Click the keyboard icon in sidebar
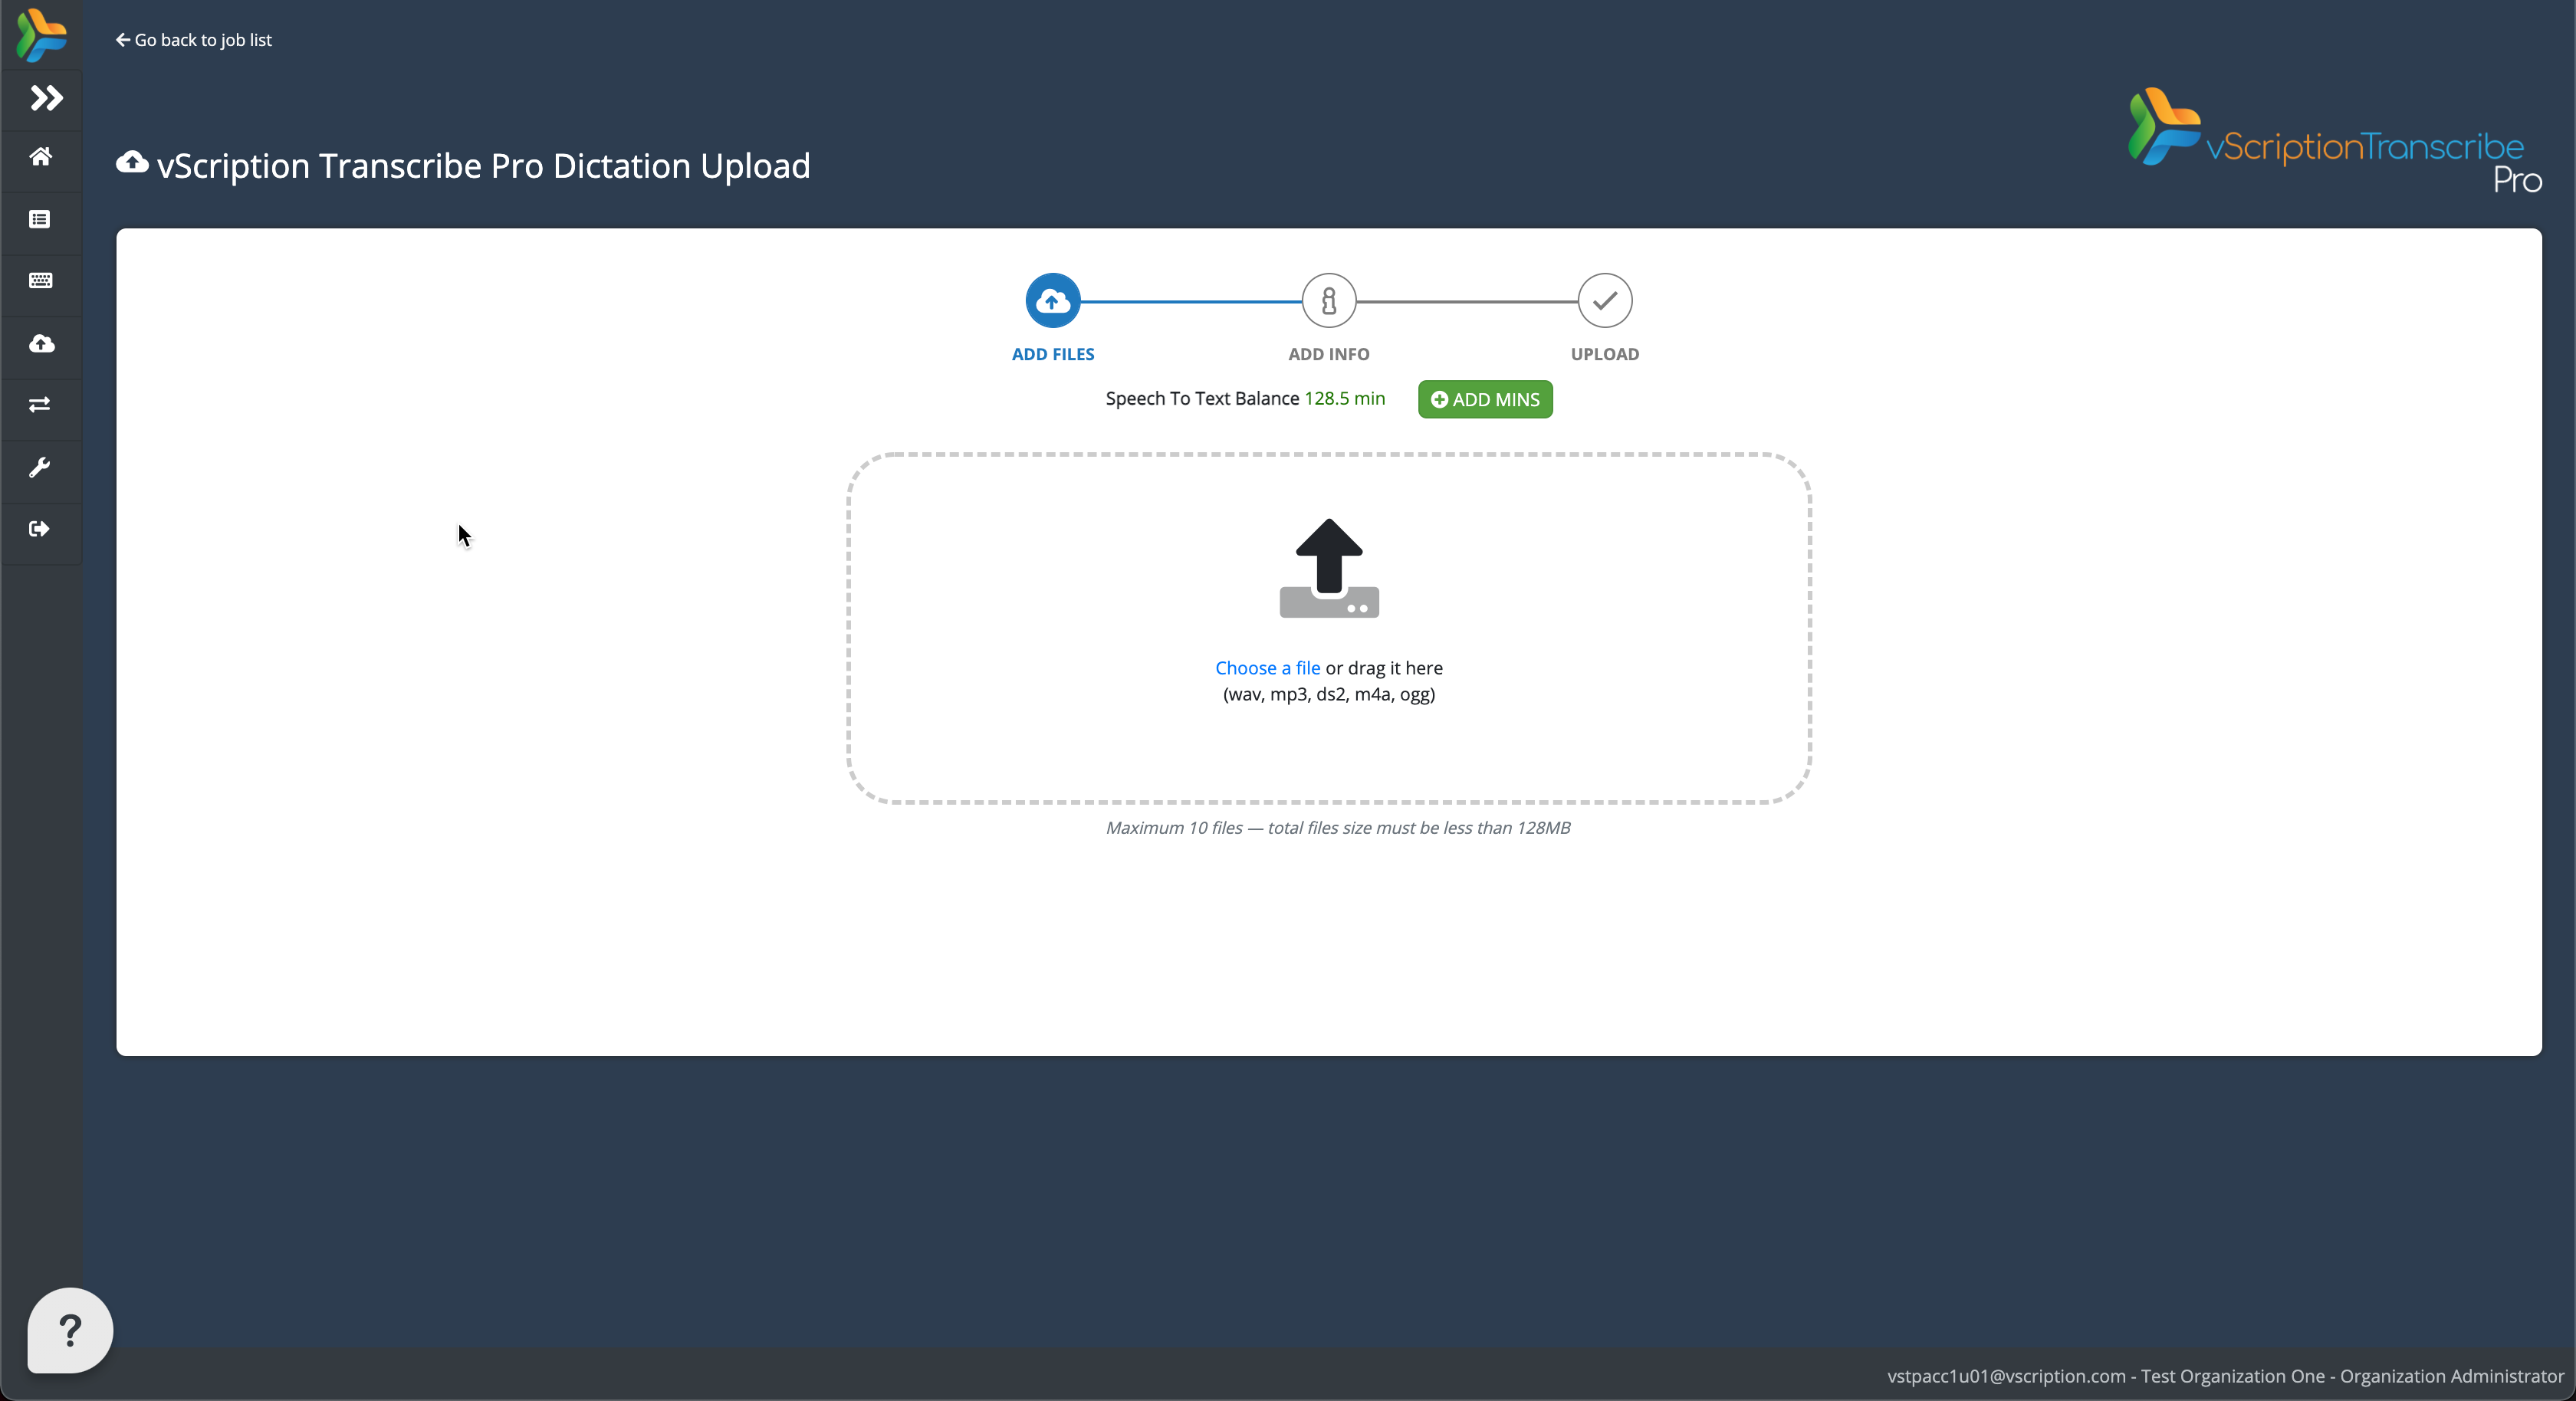This screenshot has height=1401, width=2576. point(41,281)
